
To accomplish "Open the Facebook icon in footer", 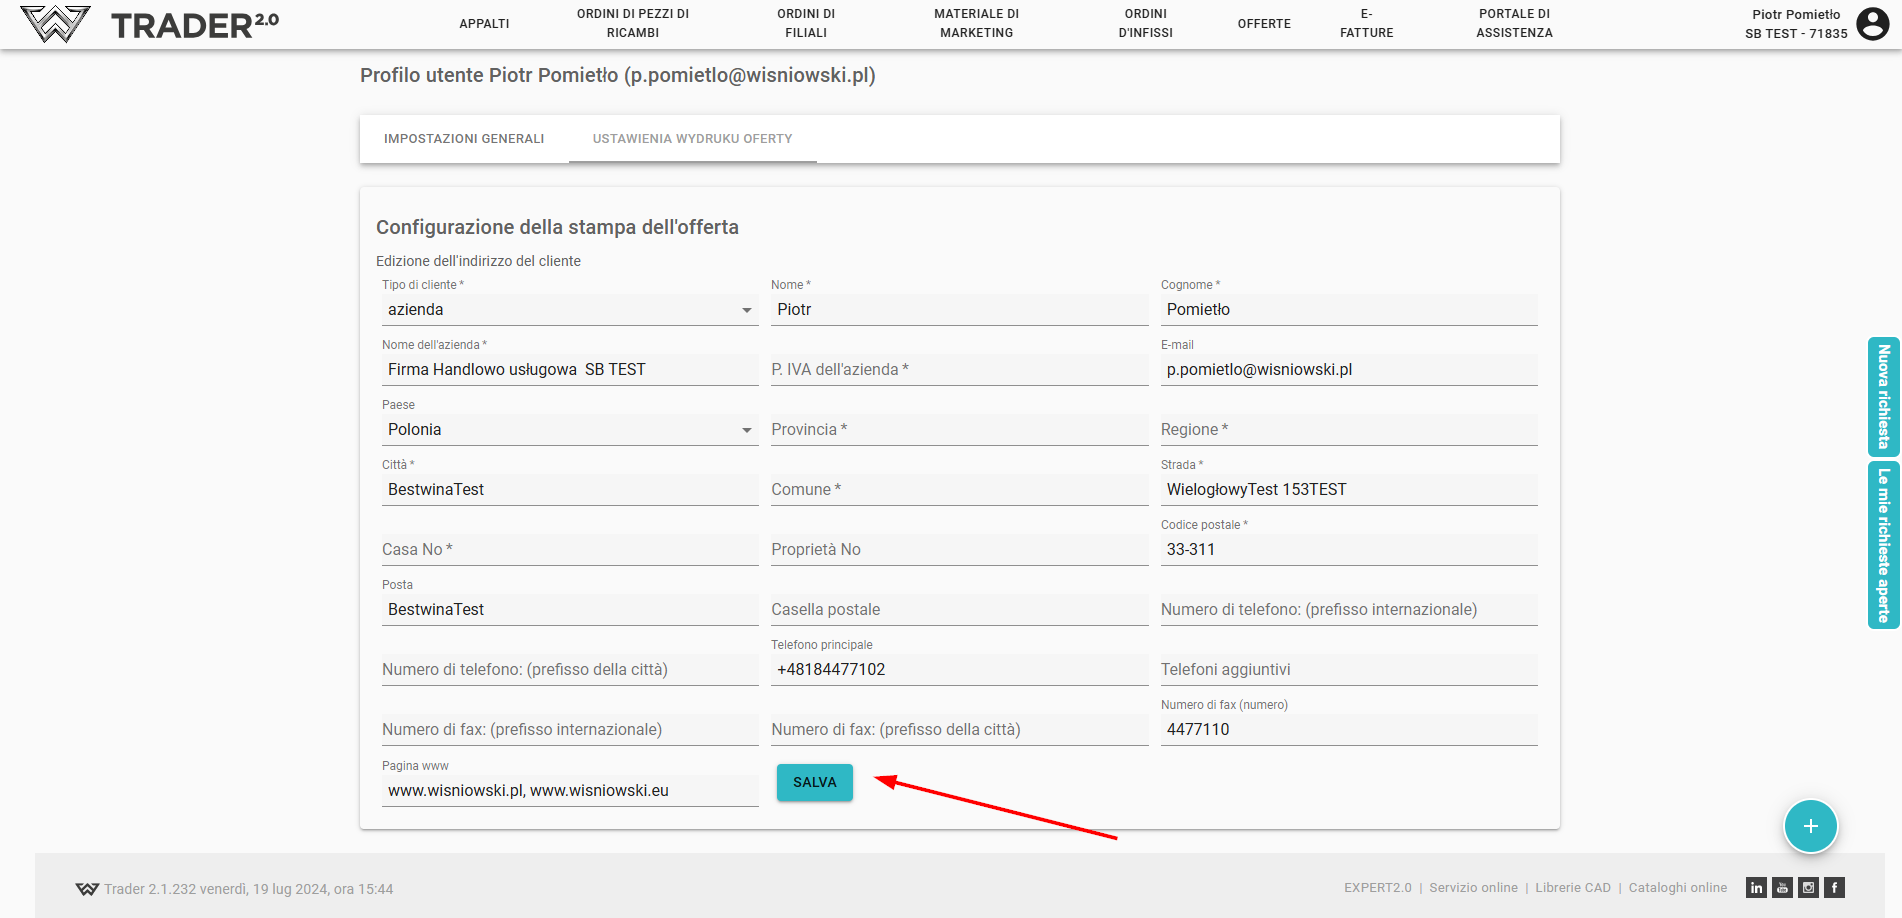I will coord(1834,888).
